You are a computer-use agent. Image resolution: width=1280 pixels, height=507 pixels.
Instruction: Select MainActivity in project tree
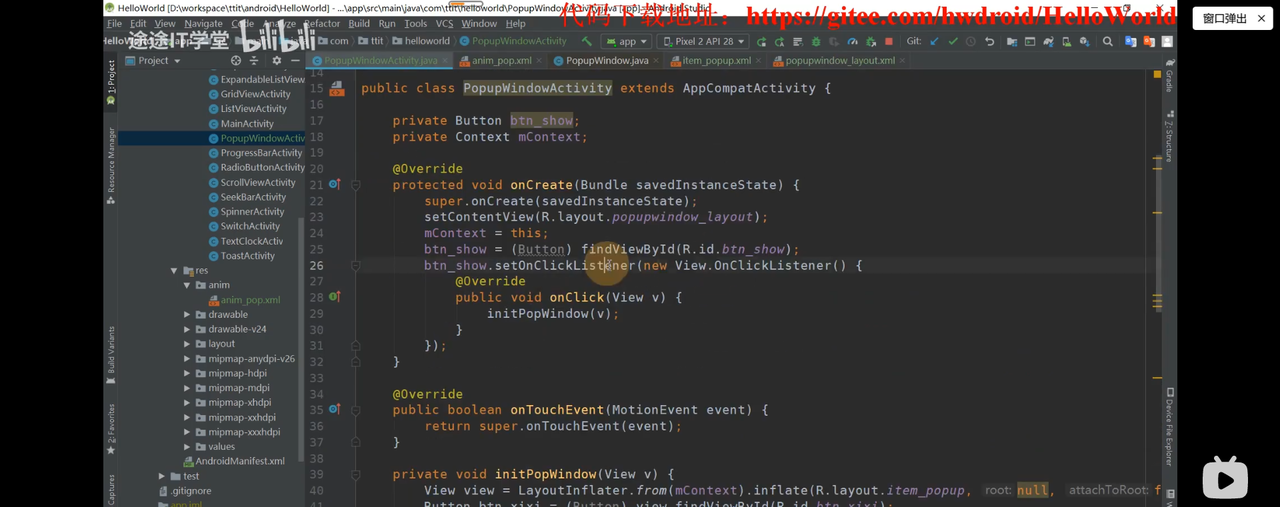click(240, 124)
